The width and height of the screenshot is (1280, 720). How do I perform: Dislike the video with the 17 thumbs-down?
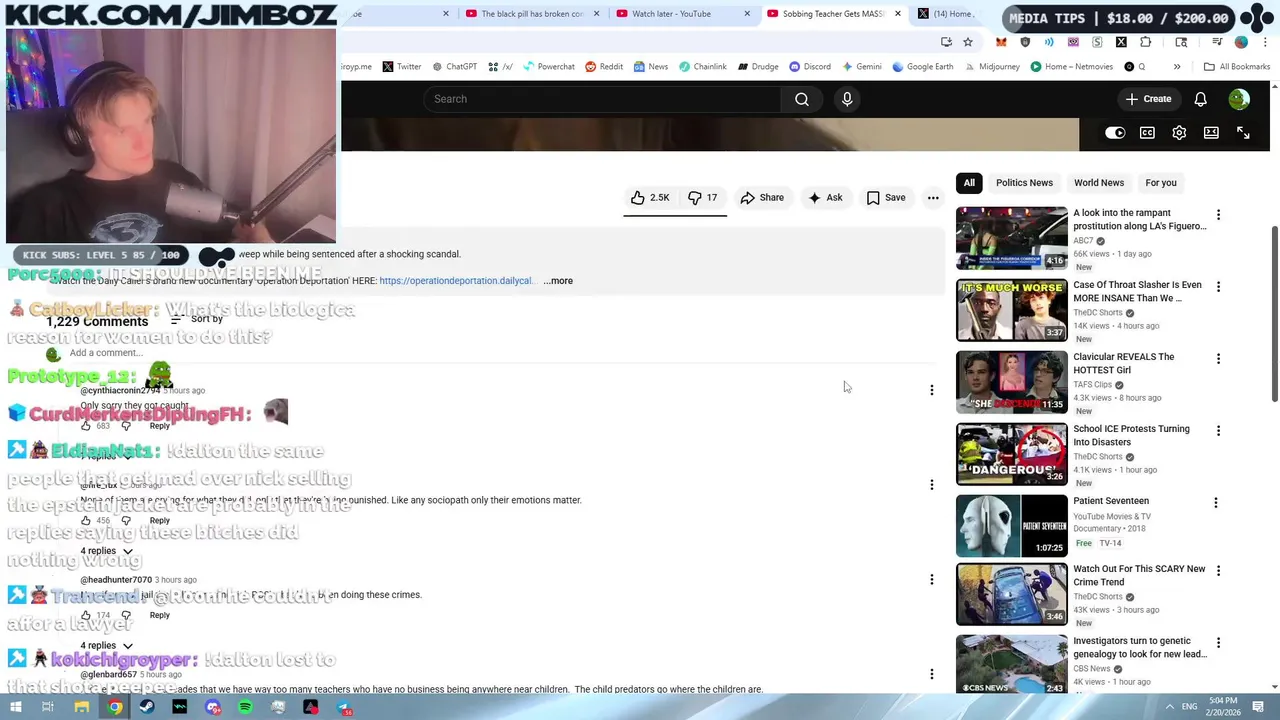pos(703,198)
